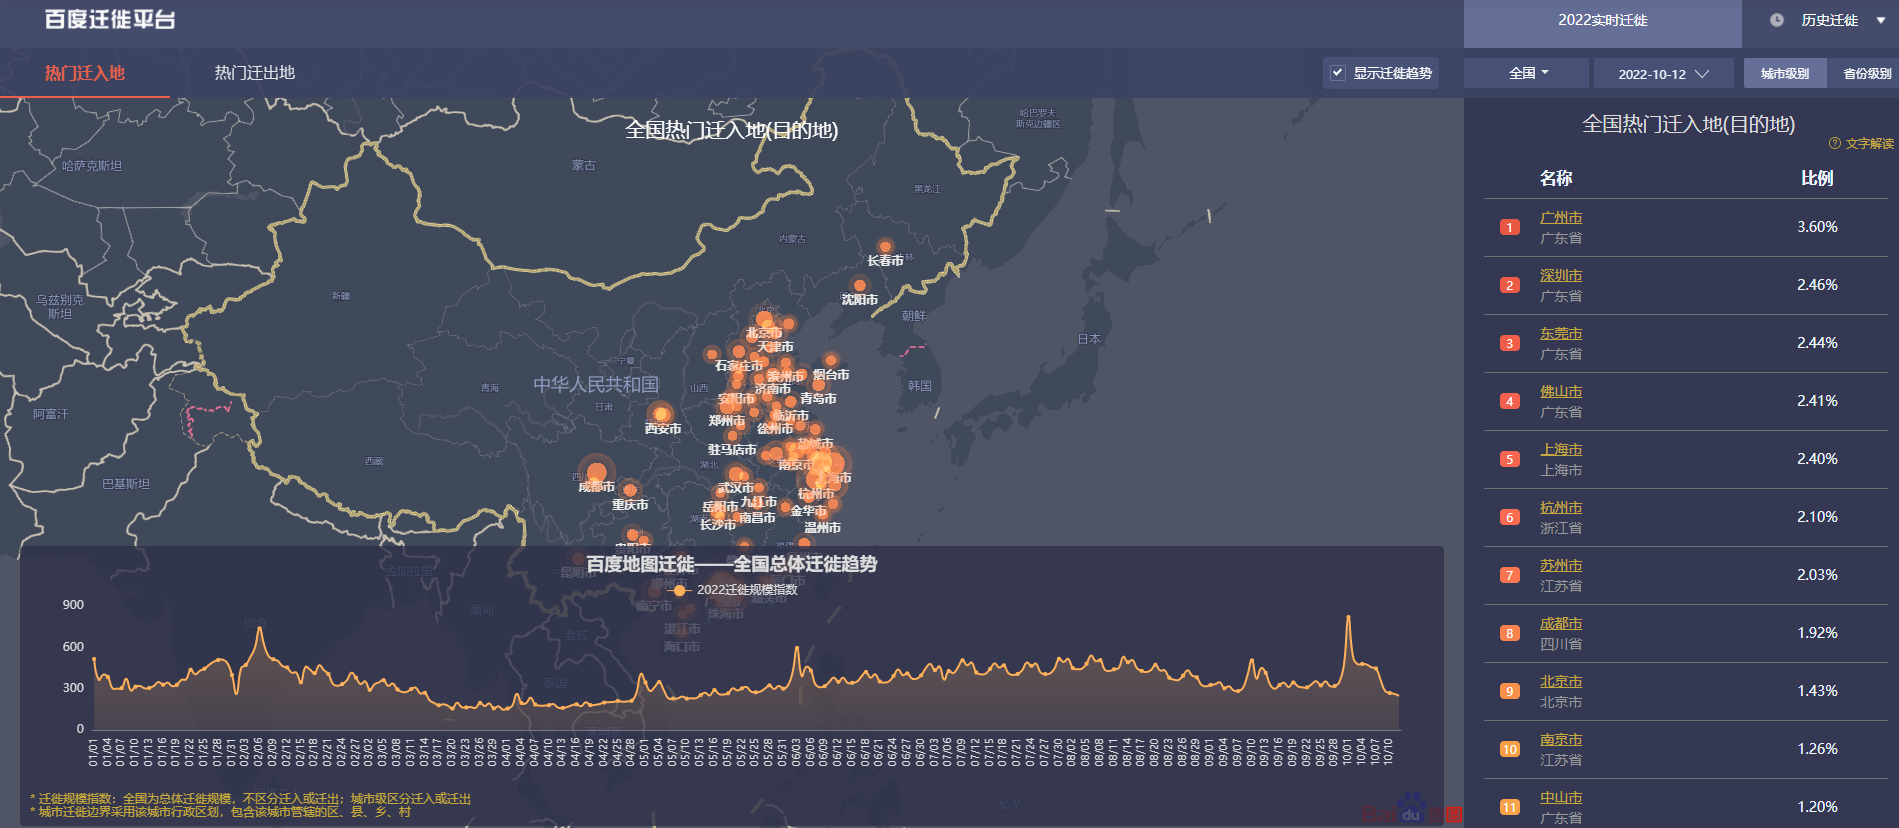Image resolution: width=1899 pixels, height=828 pixels.
Task: Switch ranking to 省份级别 view
Action: tap(1866, 73)
